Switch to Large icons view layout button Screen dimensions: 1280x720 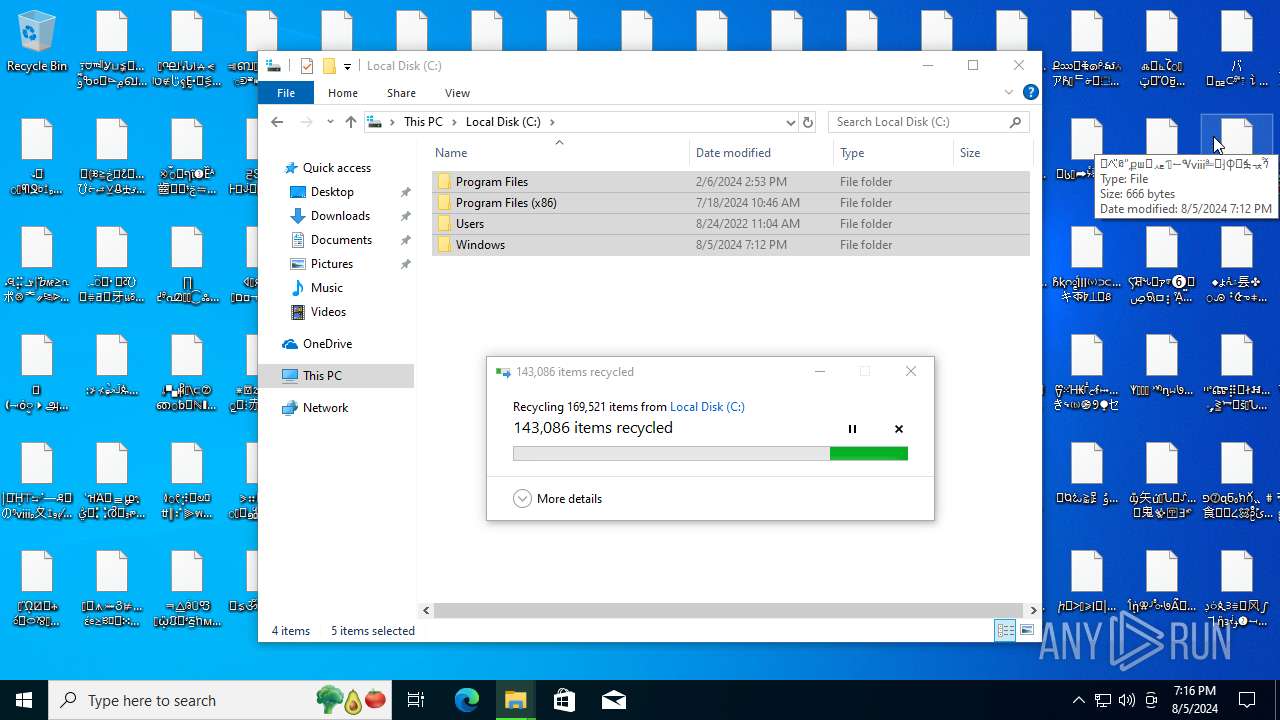[x=1027, y=630]
